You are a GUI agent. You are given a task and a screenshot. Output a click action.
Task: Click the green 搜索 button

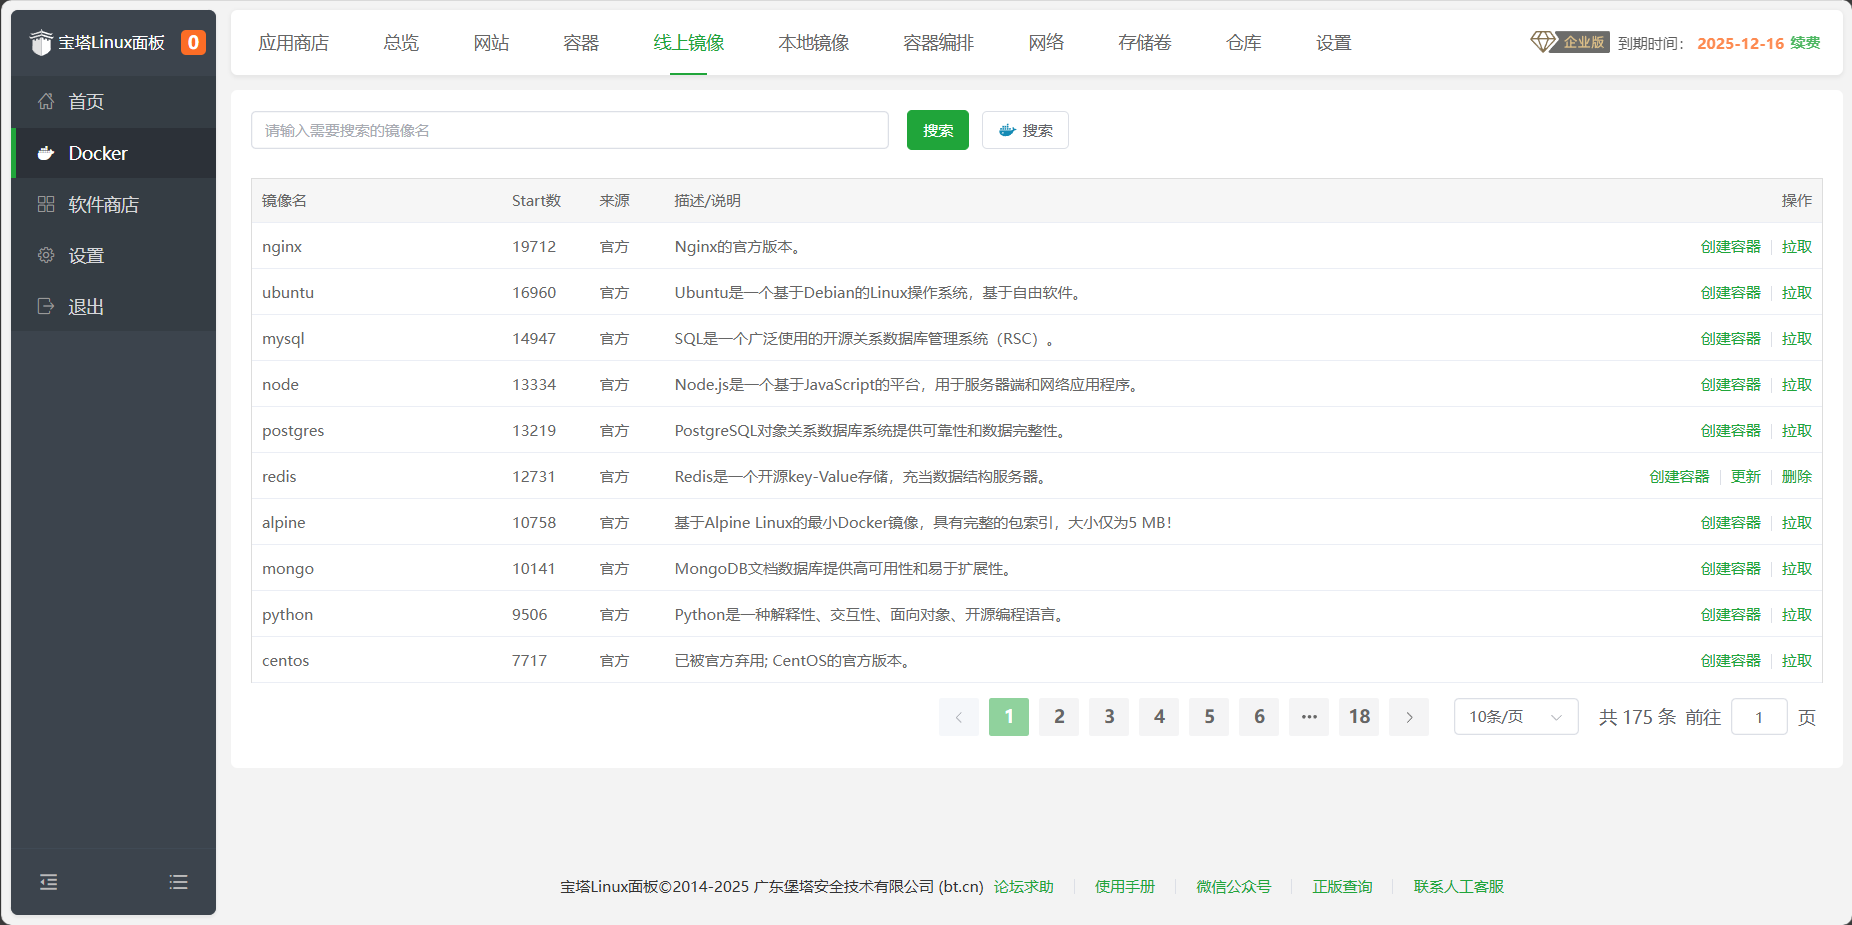click(937, 130)
